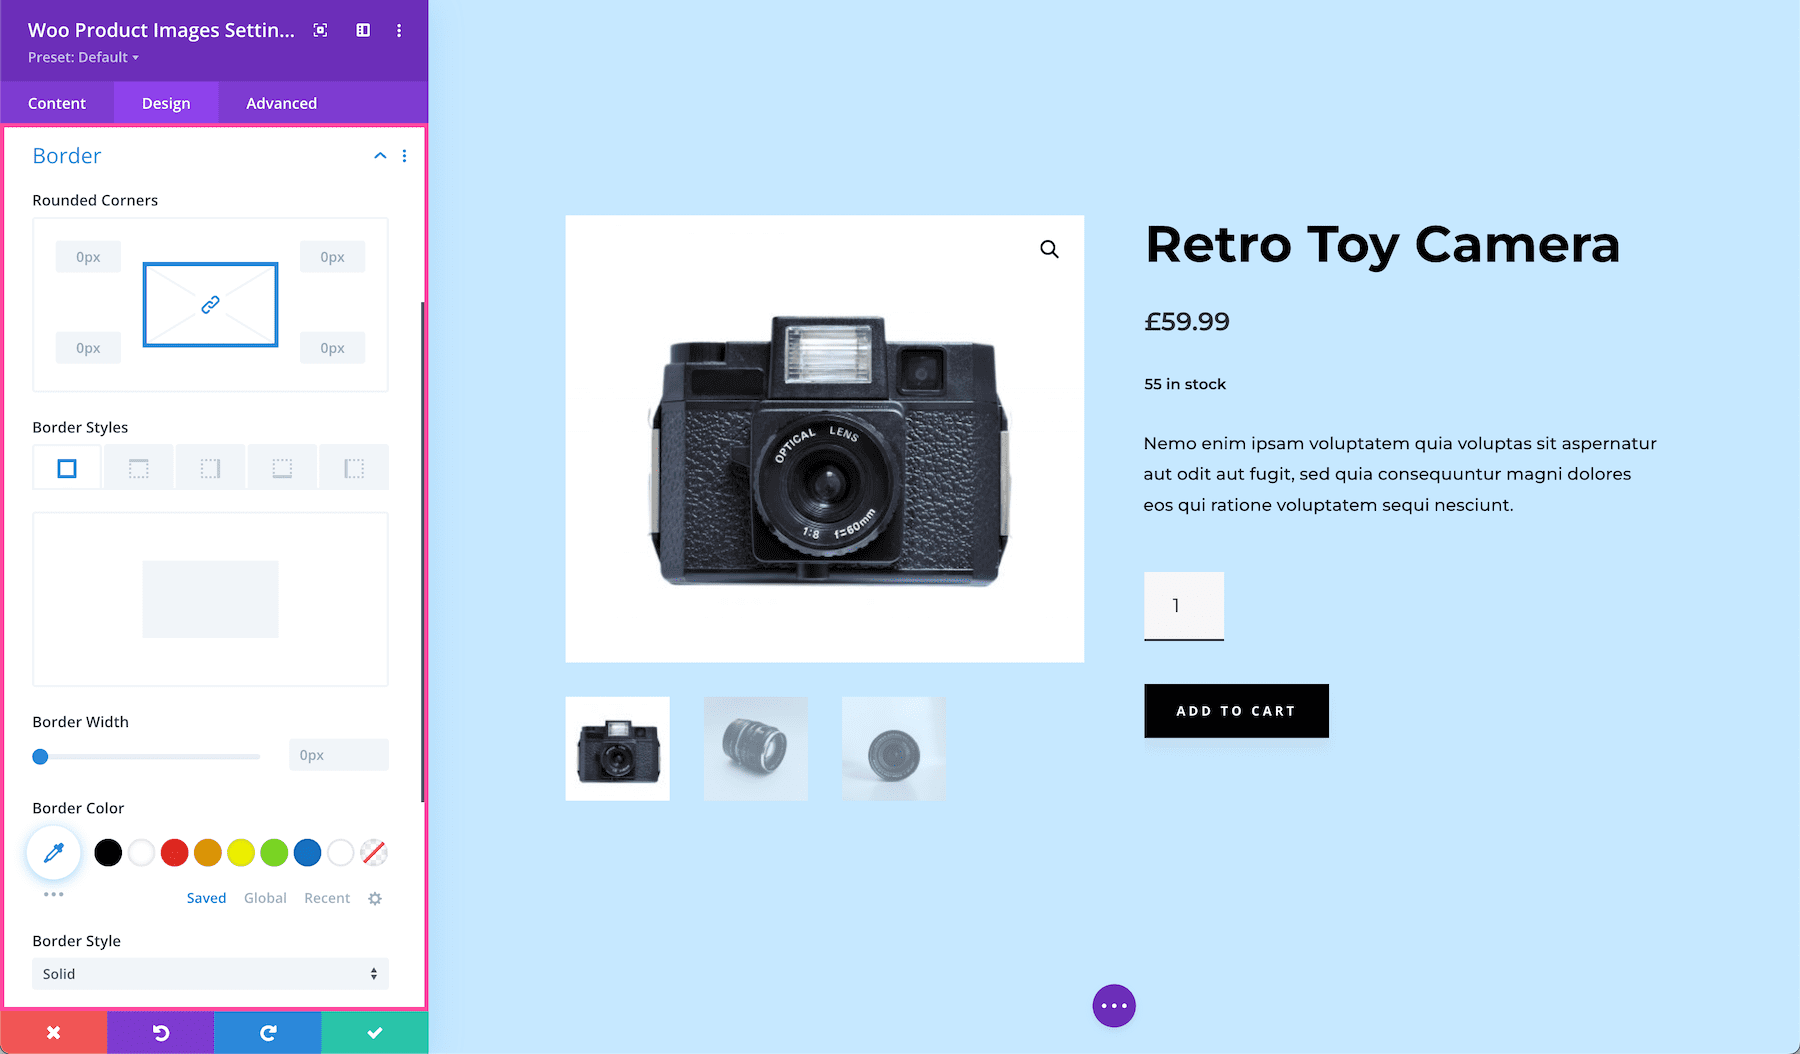Screen dimensions: 1800x1054
Task: Collapse the Border section with its chevron
Action: coord(380,156)
